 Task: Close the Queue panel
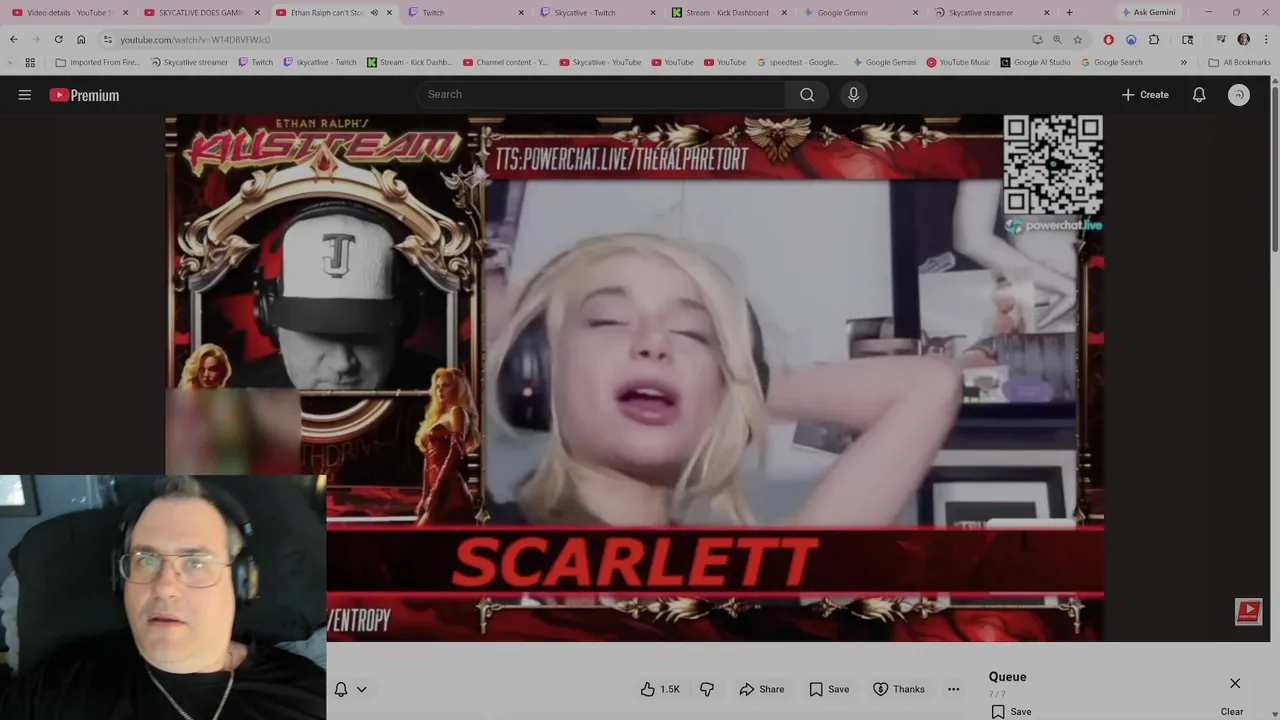1235,683
